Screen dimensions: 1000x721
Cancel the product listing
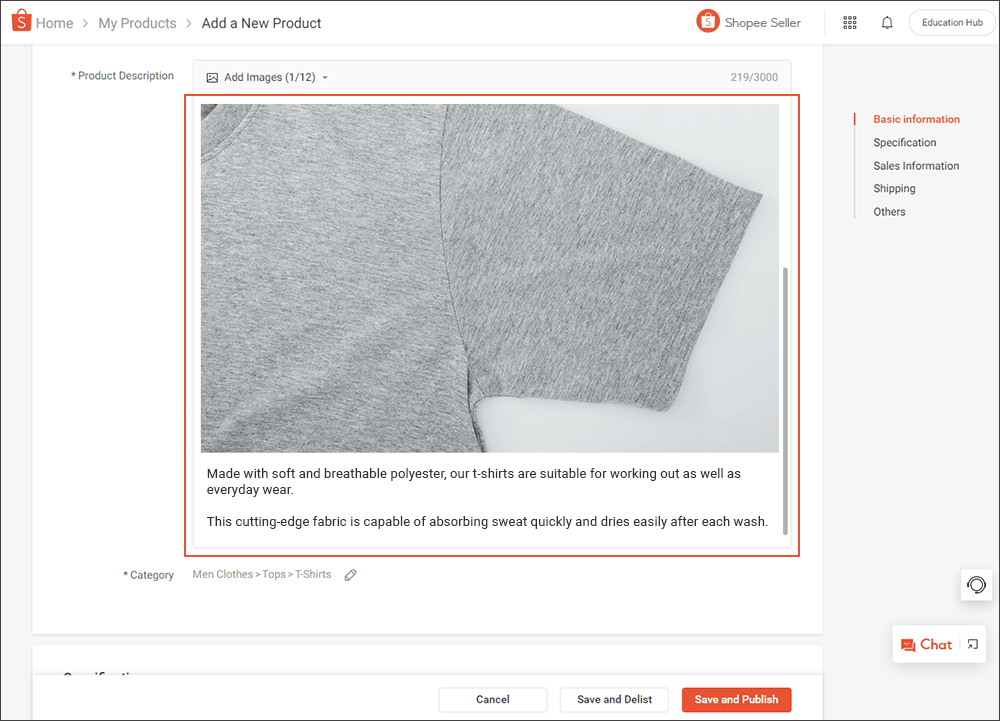(492, 699)
